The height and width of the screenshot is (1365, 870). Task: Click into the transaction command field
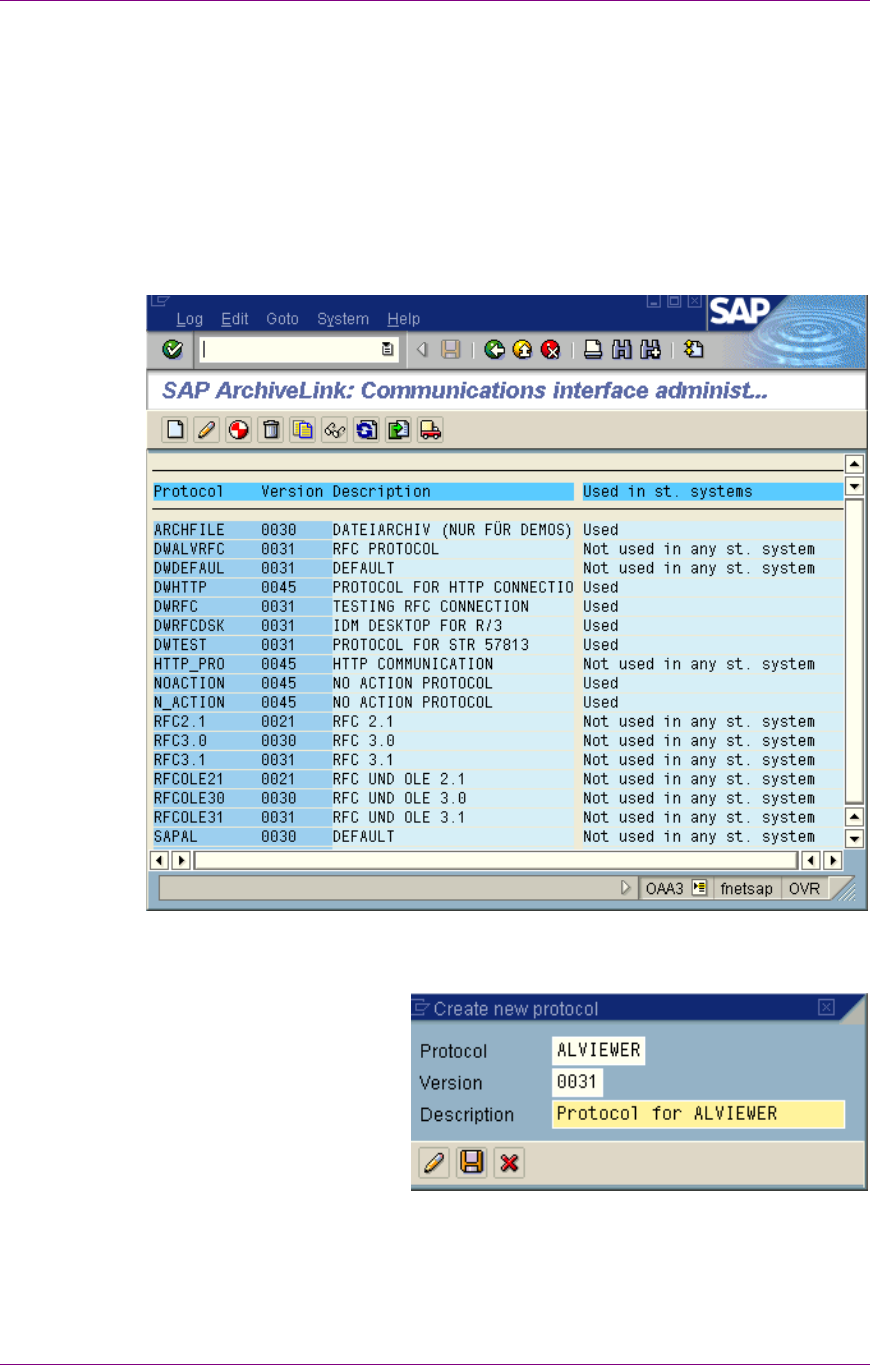pos(288,350)
